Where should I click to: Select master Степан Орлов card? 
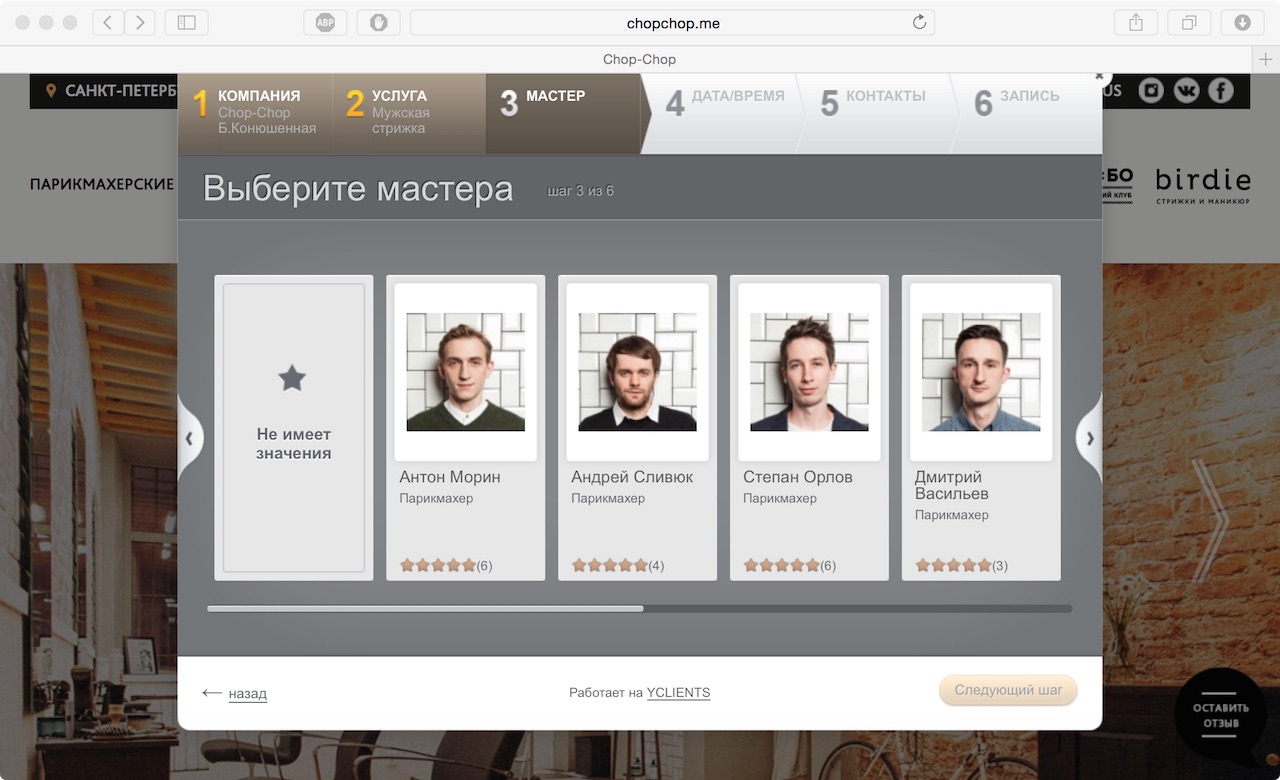[809, 427]
